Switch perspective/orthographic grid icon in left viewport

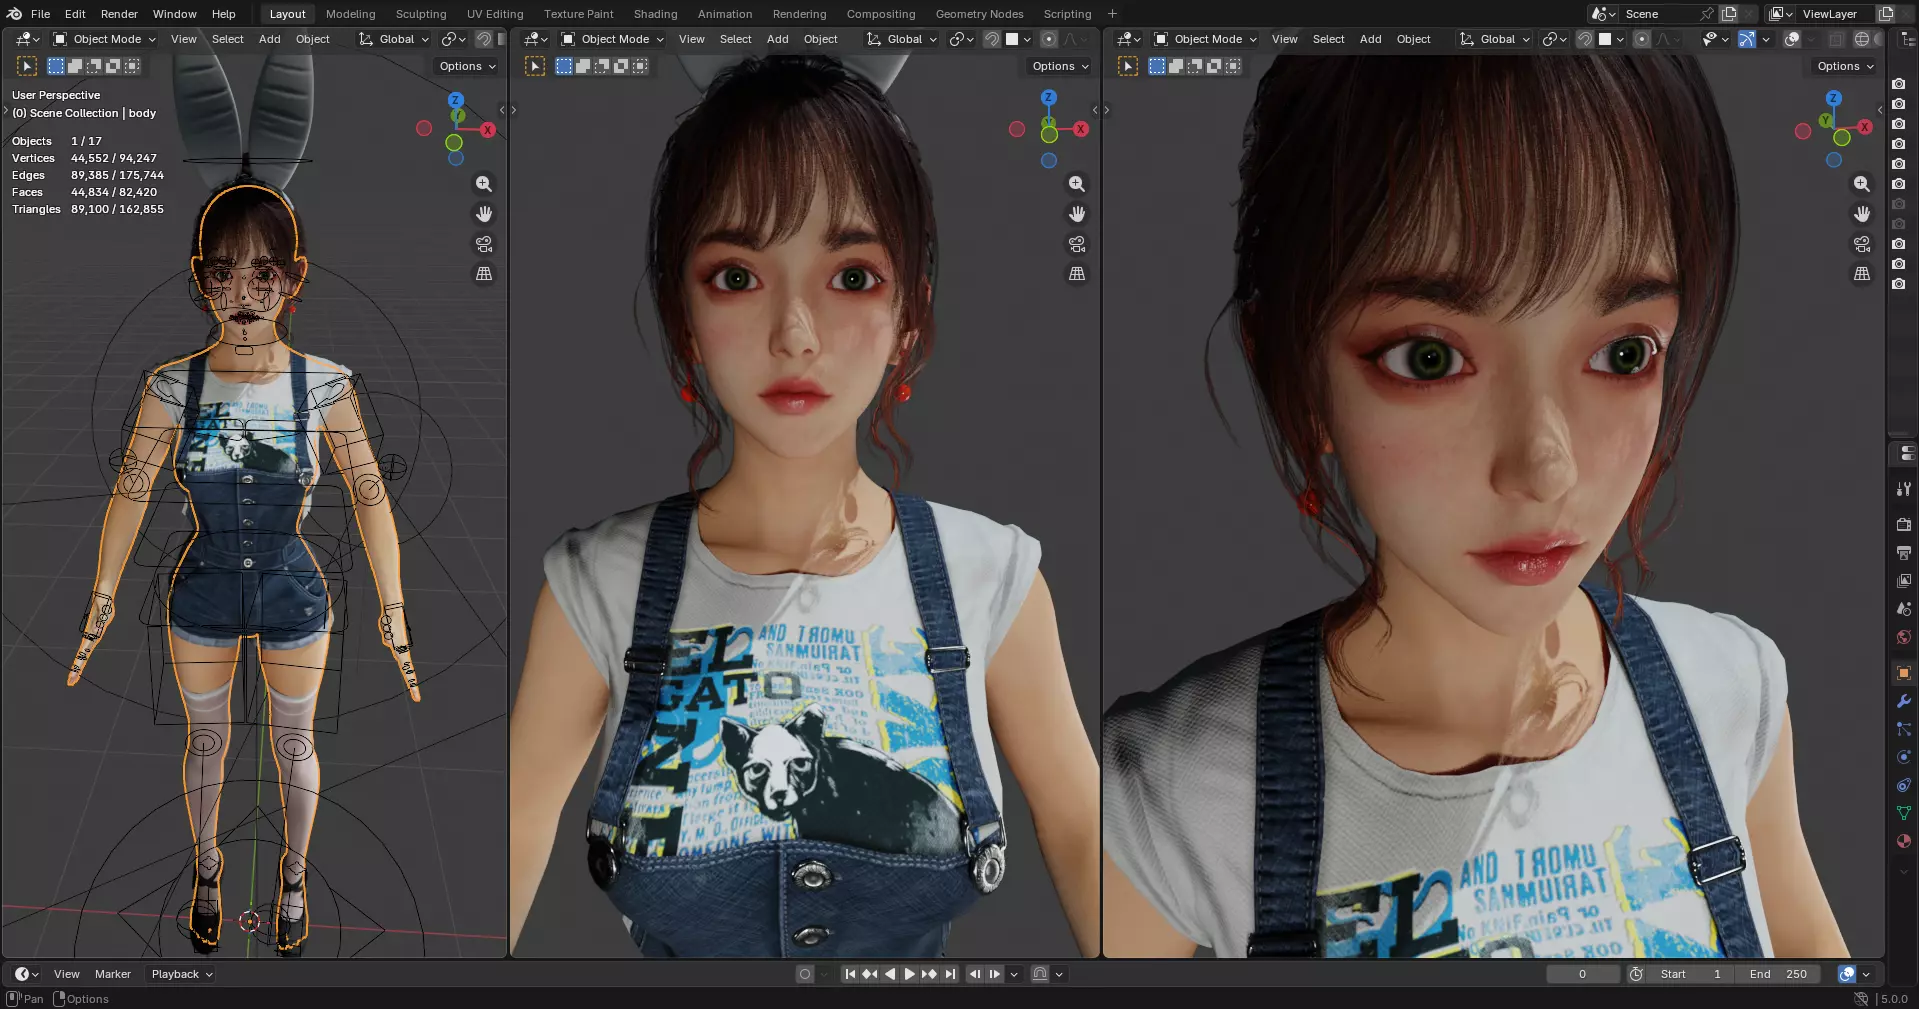coord(484,274)
